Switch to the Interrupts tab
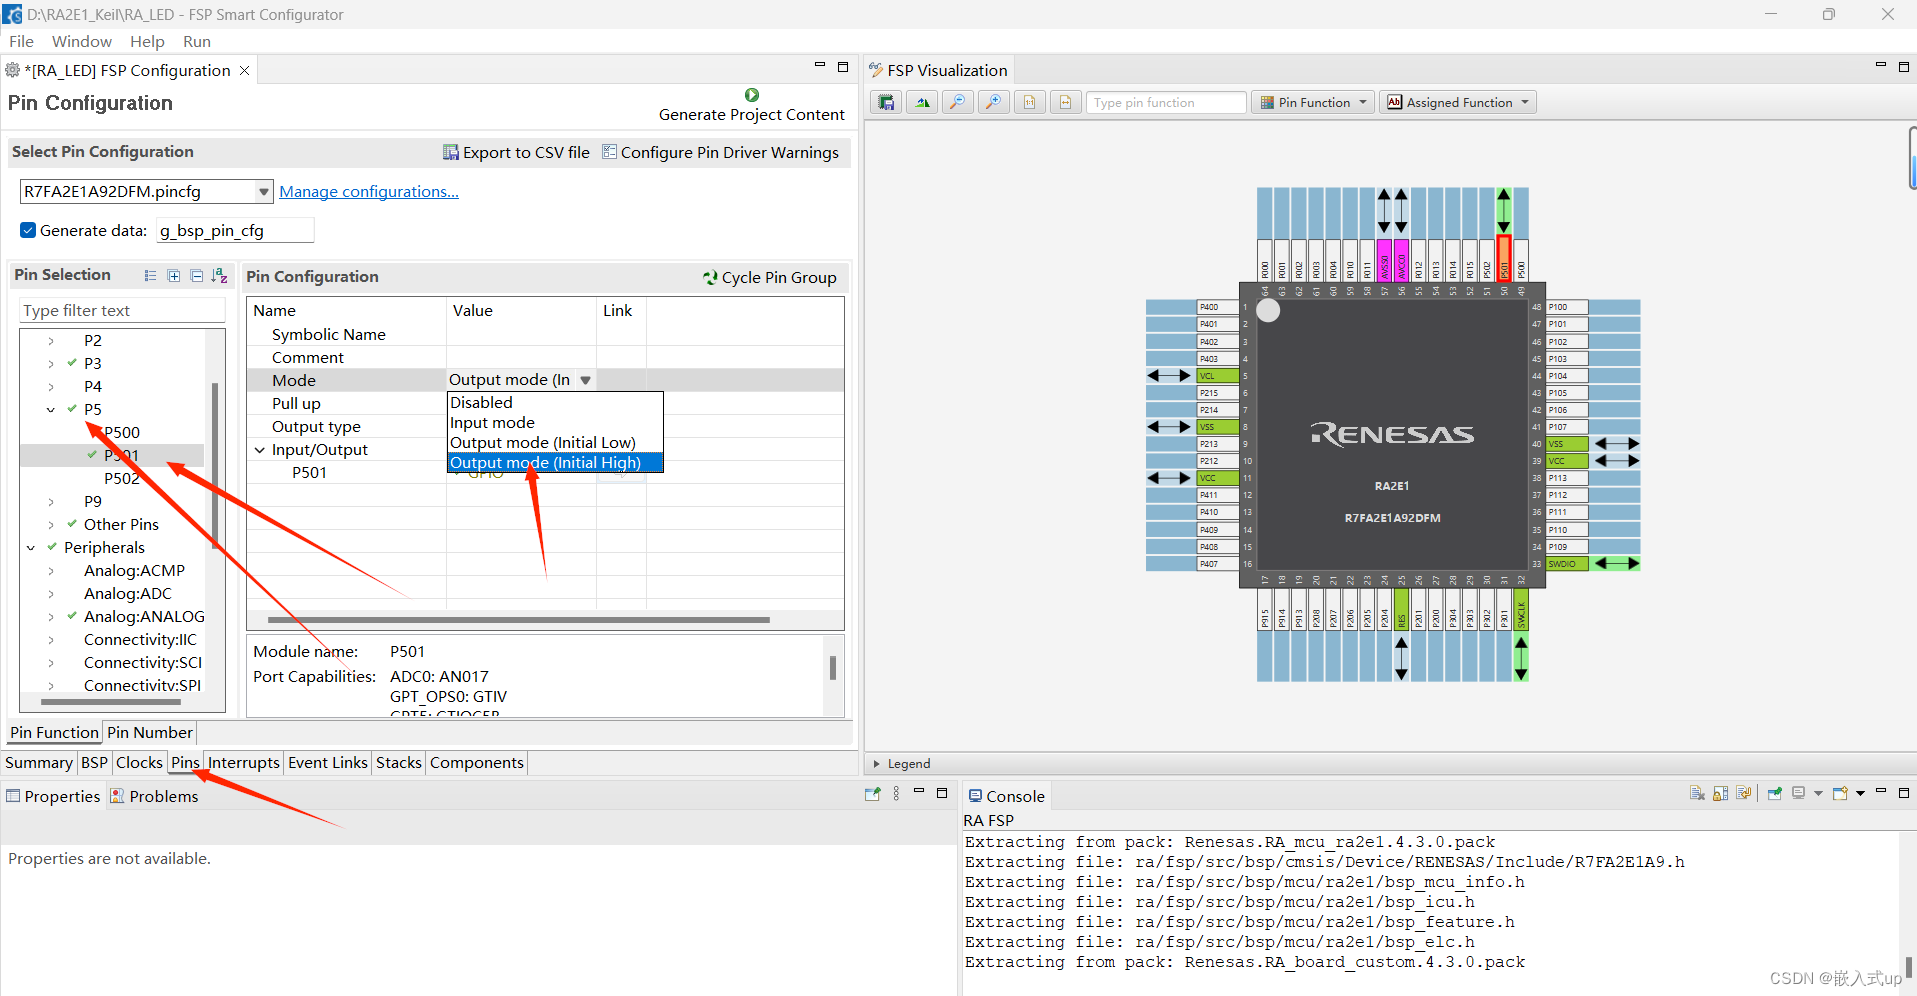 pos(244,762)
